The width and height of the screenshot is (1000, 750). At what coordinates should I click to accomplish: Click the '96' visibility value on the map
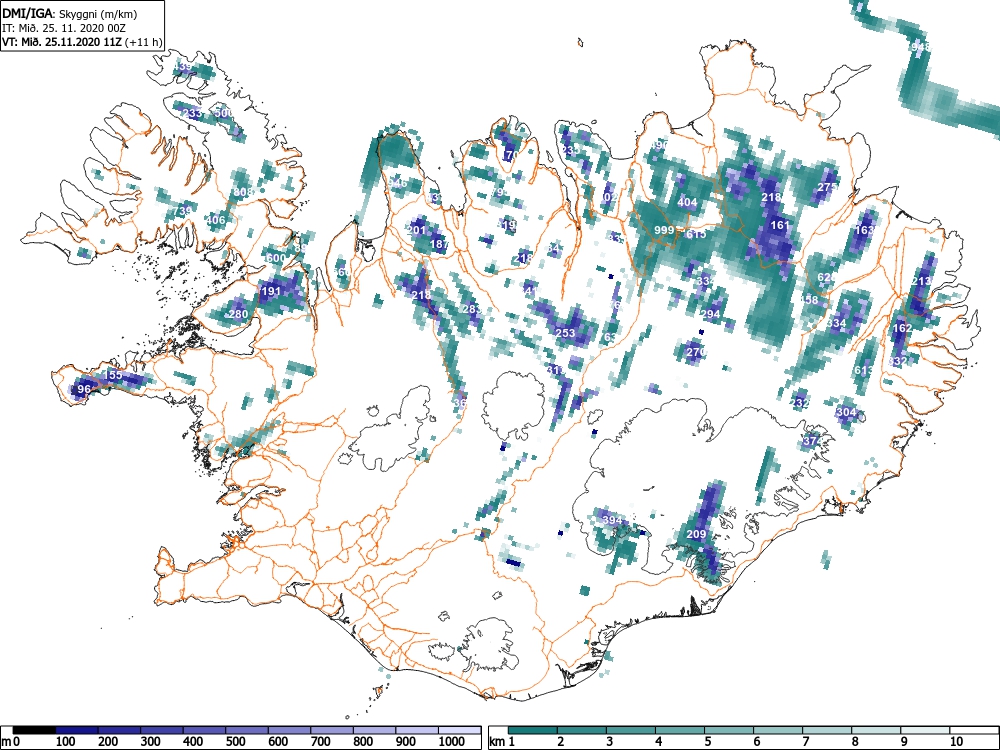point(84,389)
